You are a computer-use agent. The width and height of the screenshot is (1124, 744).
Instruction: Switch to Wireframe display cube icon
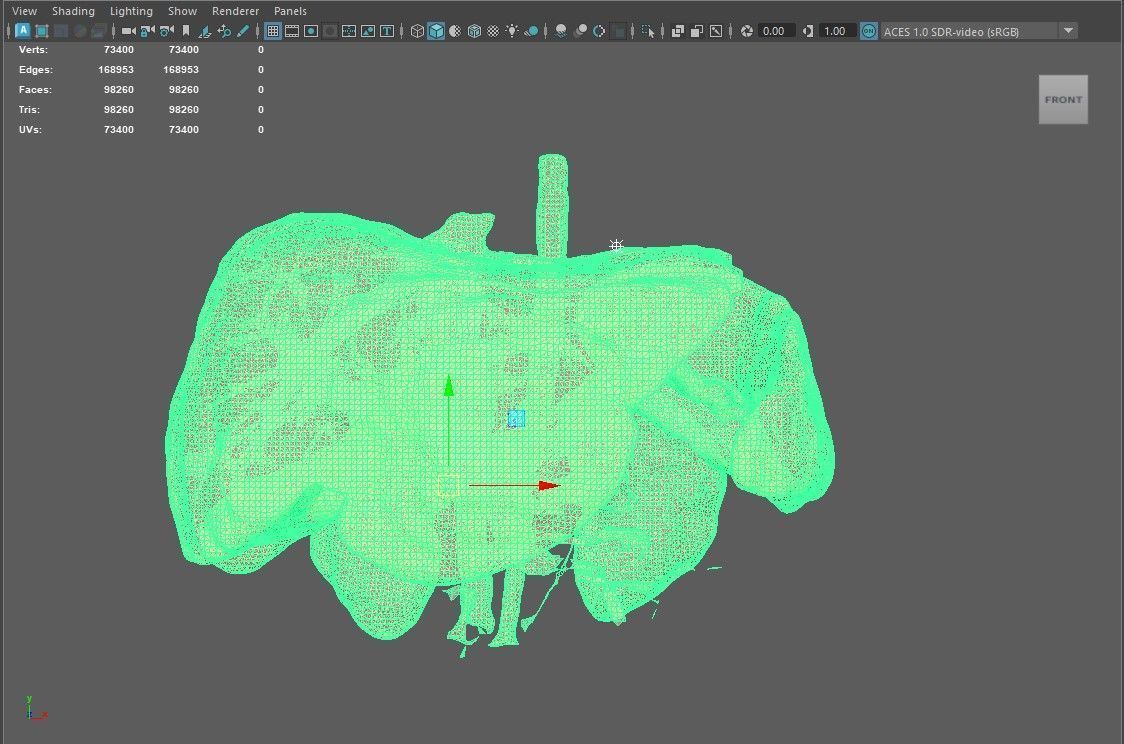click(x=417, y=31)
